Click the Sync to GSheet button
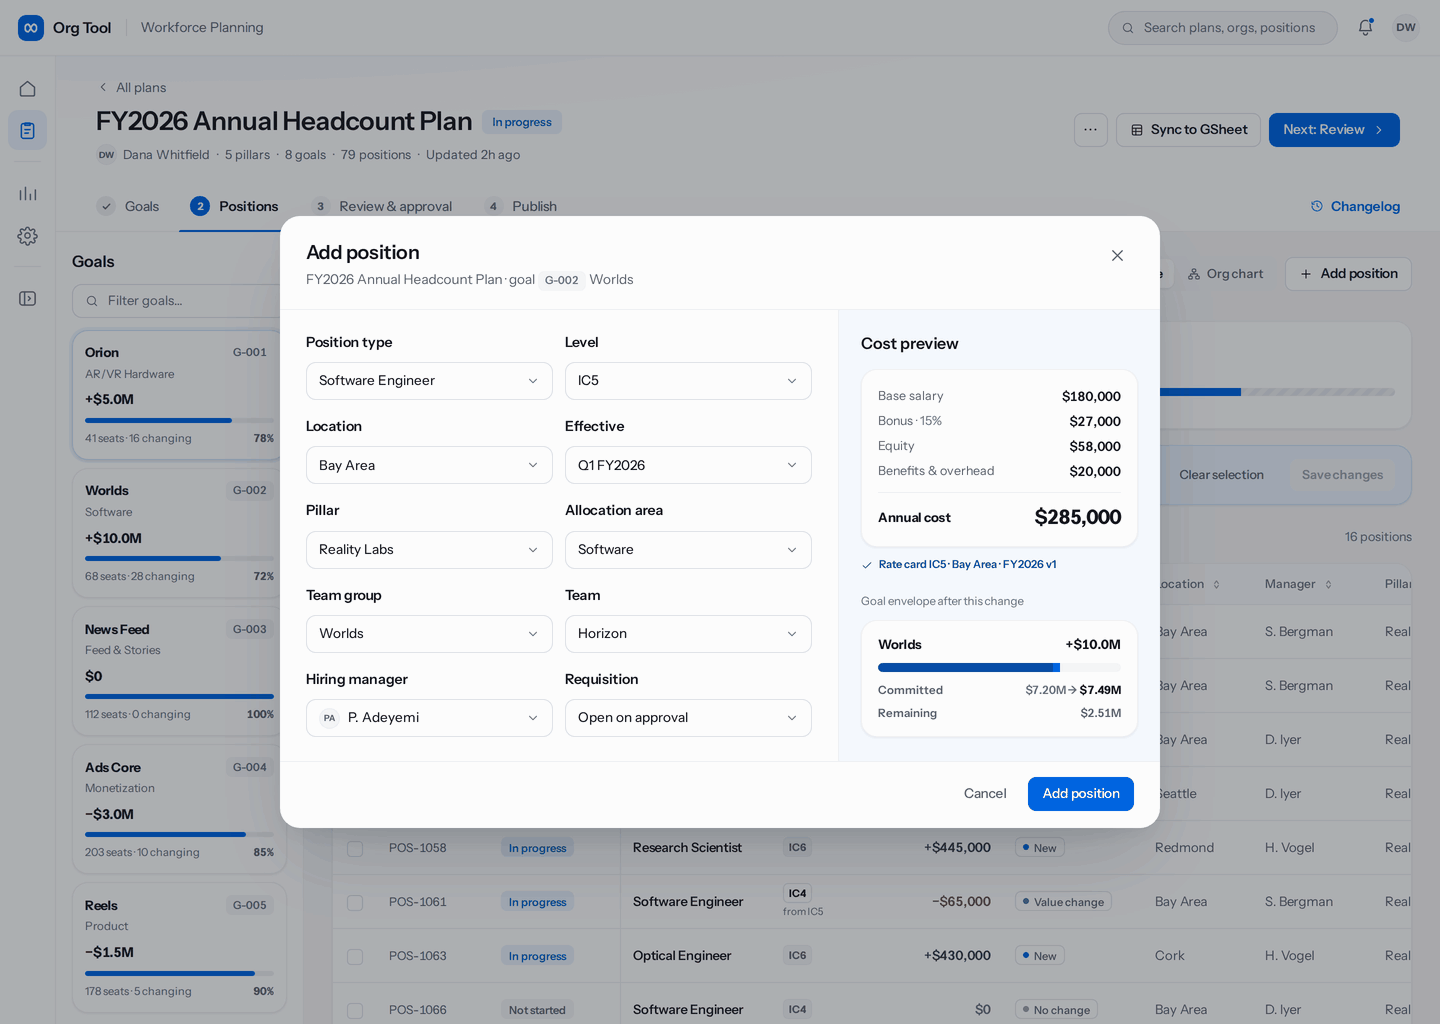Screen dimensions: 1440x1024 tap(1188, 130)
